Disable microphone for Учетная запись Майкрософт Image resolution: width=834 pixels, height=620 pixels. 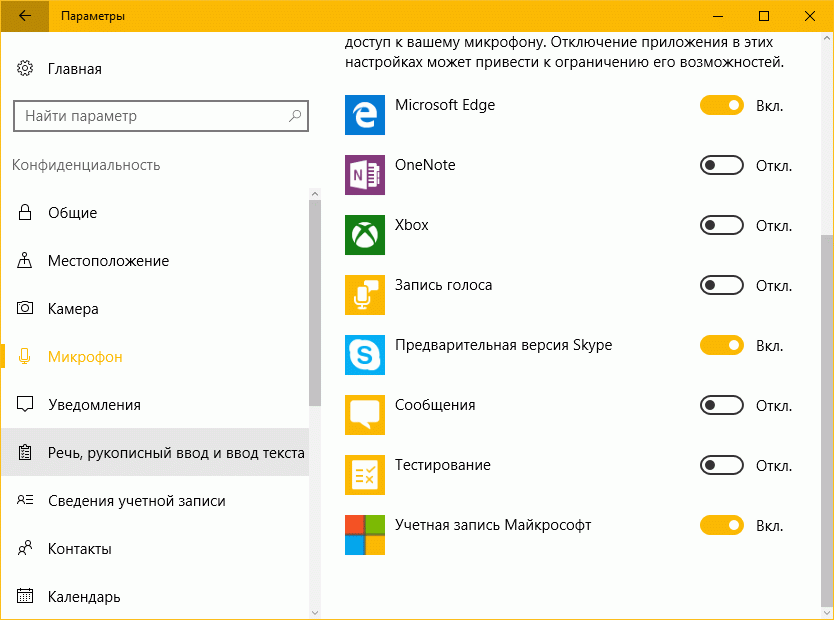click(722, 525)
